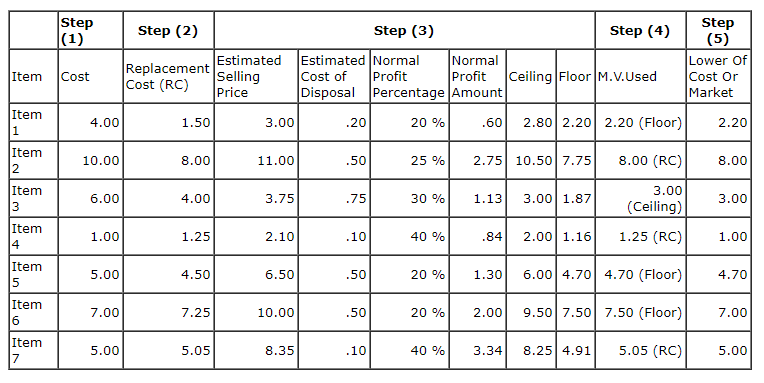Viewport: 764px width, 383px height.
Task: Select the Step (5) header cell
Action: [x=718, y=31]
